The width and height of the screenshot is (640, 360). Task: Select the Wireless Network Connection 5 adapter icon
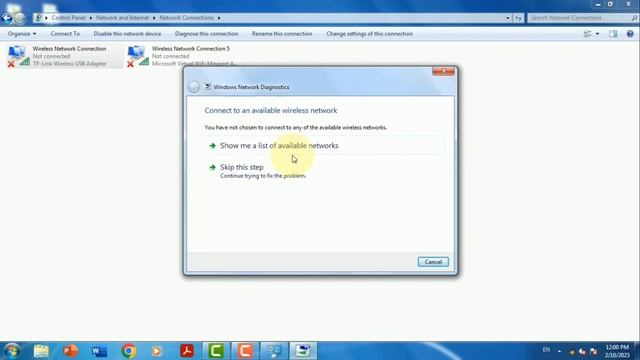click(138, 56)
